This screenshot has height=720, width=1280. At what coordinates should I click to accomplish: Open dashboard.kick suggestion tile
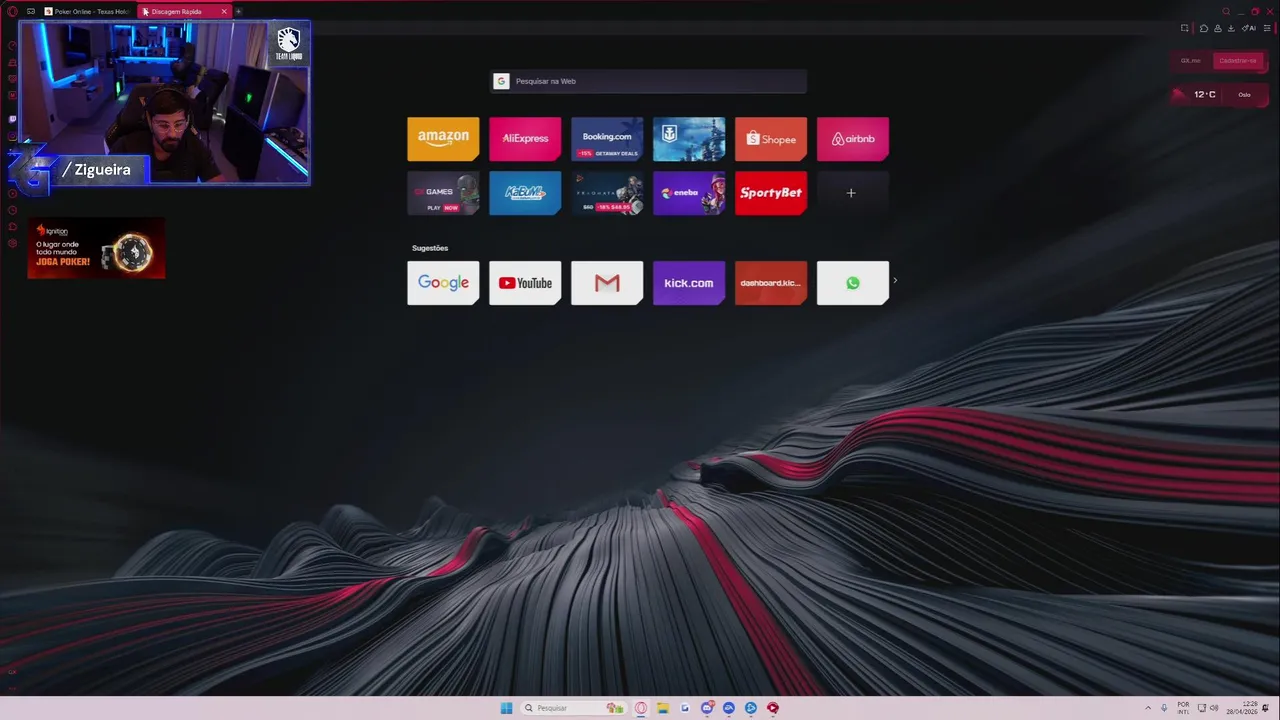[x=771, y=283]
